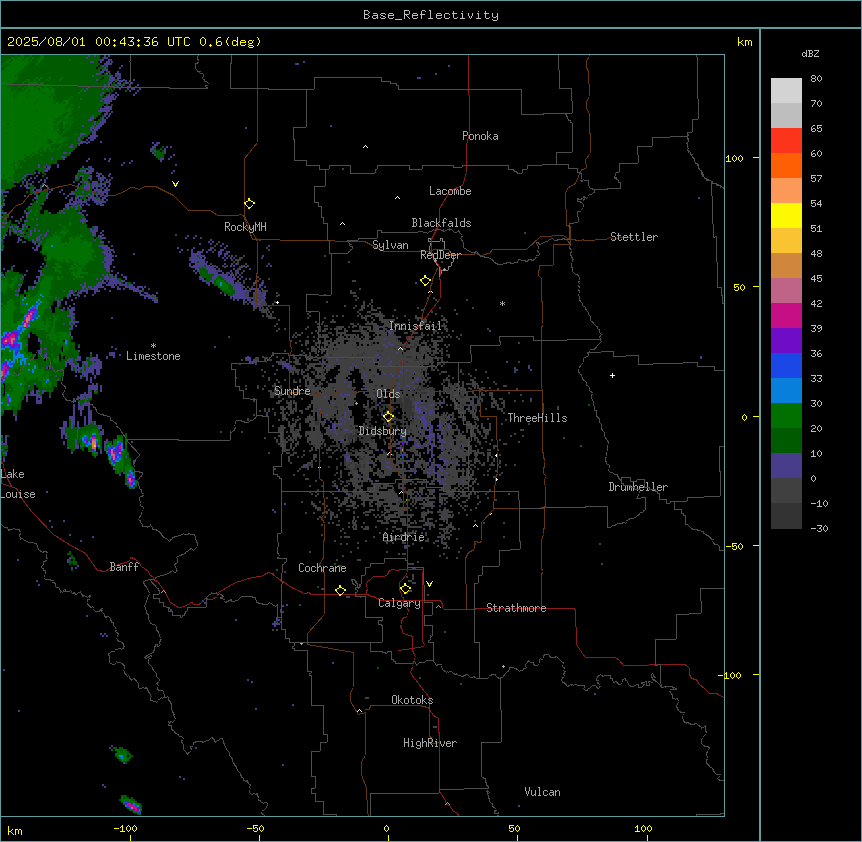862x842 pixels.
Task: Click the dBZ legend heading
Action: coord(810,53)
